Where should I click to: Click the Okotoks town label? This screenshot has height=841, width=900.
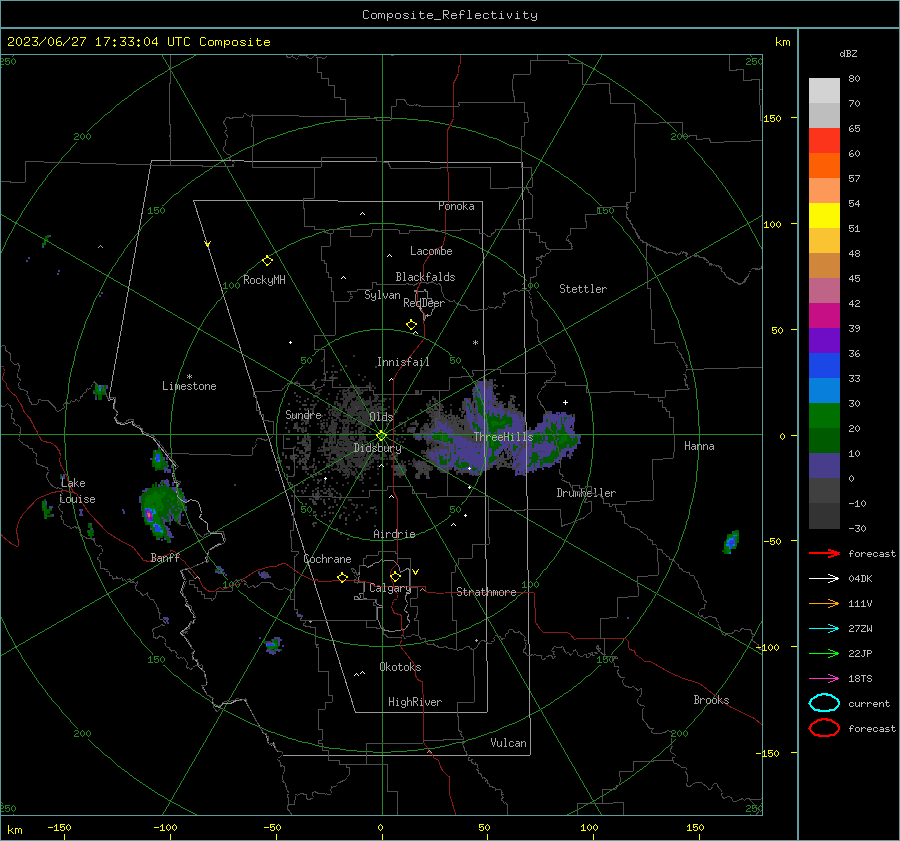pos(400,667)
